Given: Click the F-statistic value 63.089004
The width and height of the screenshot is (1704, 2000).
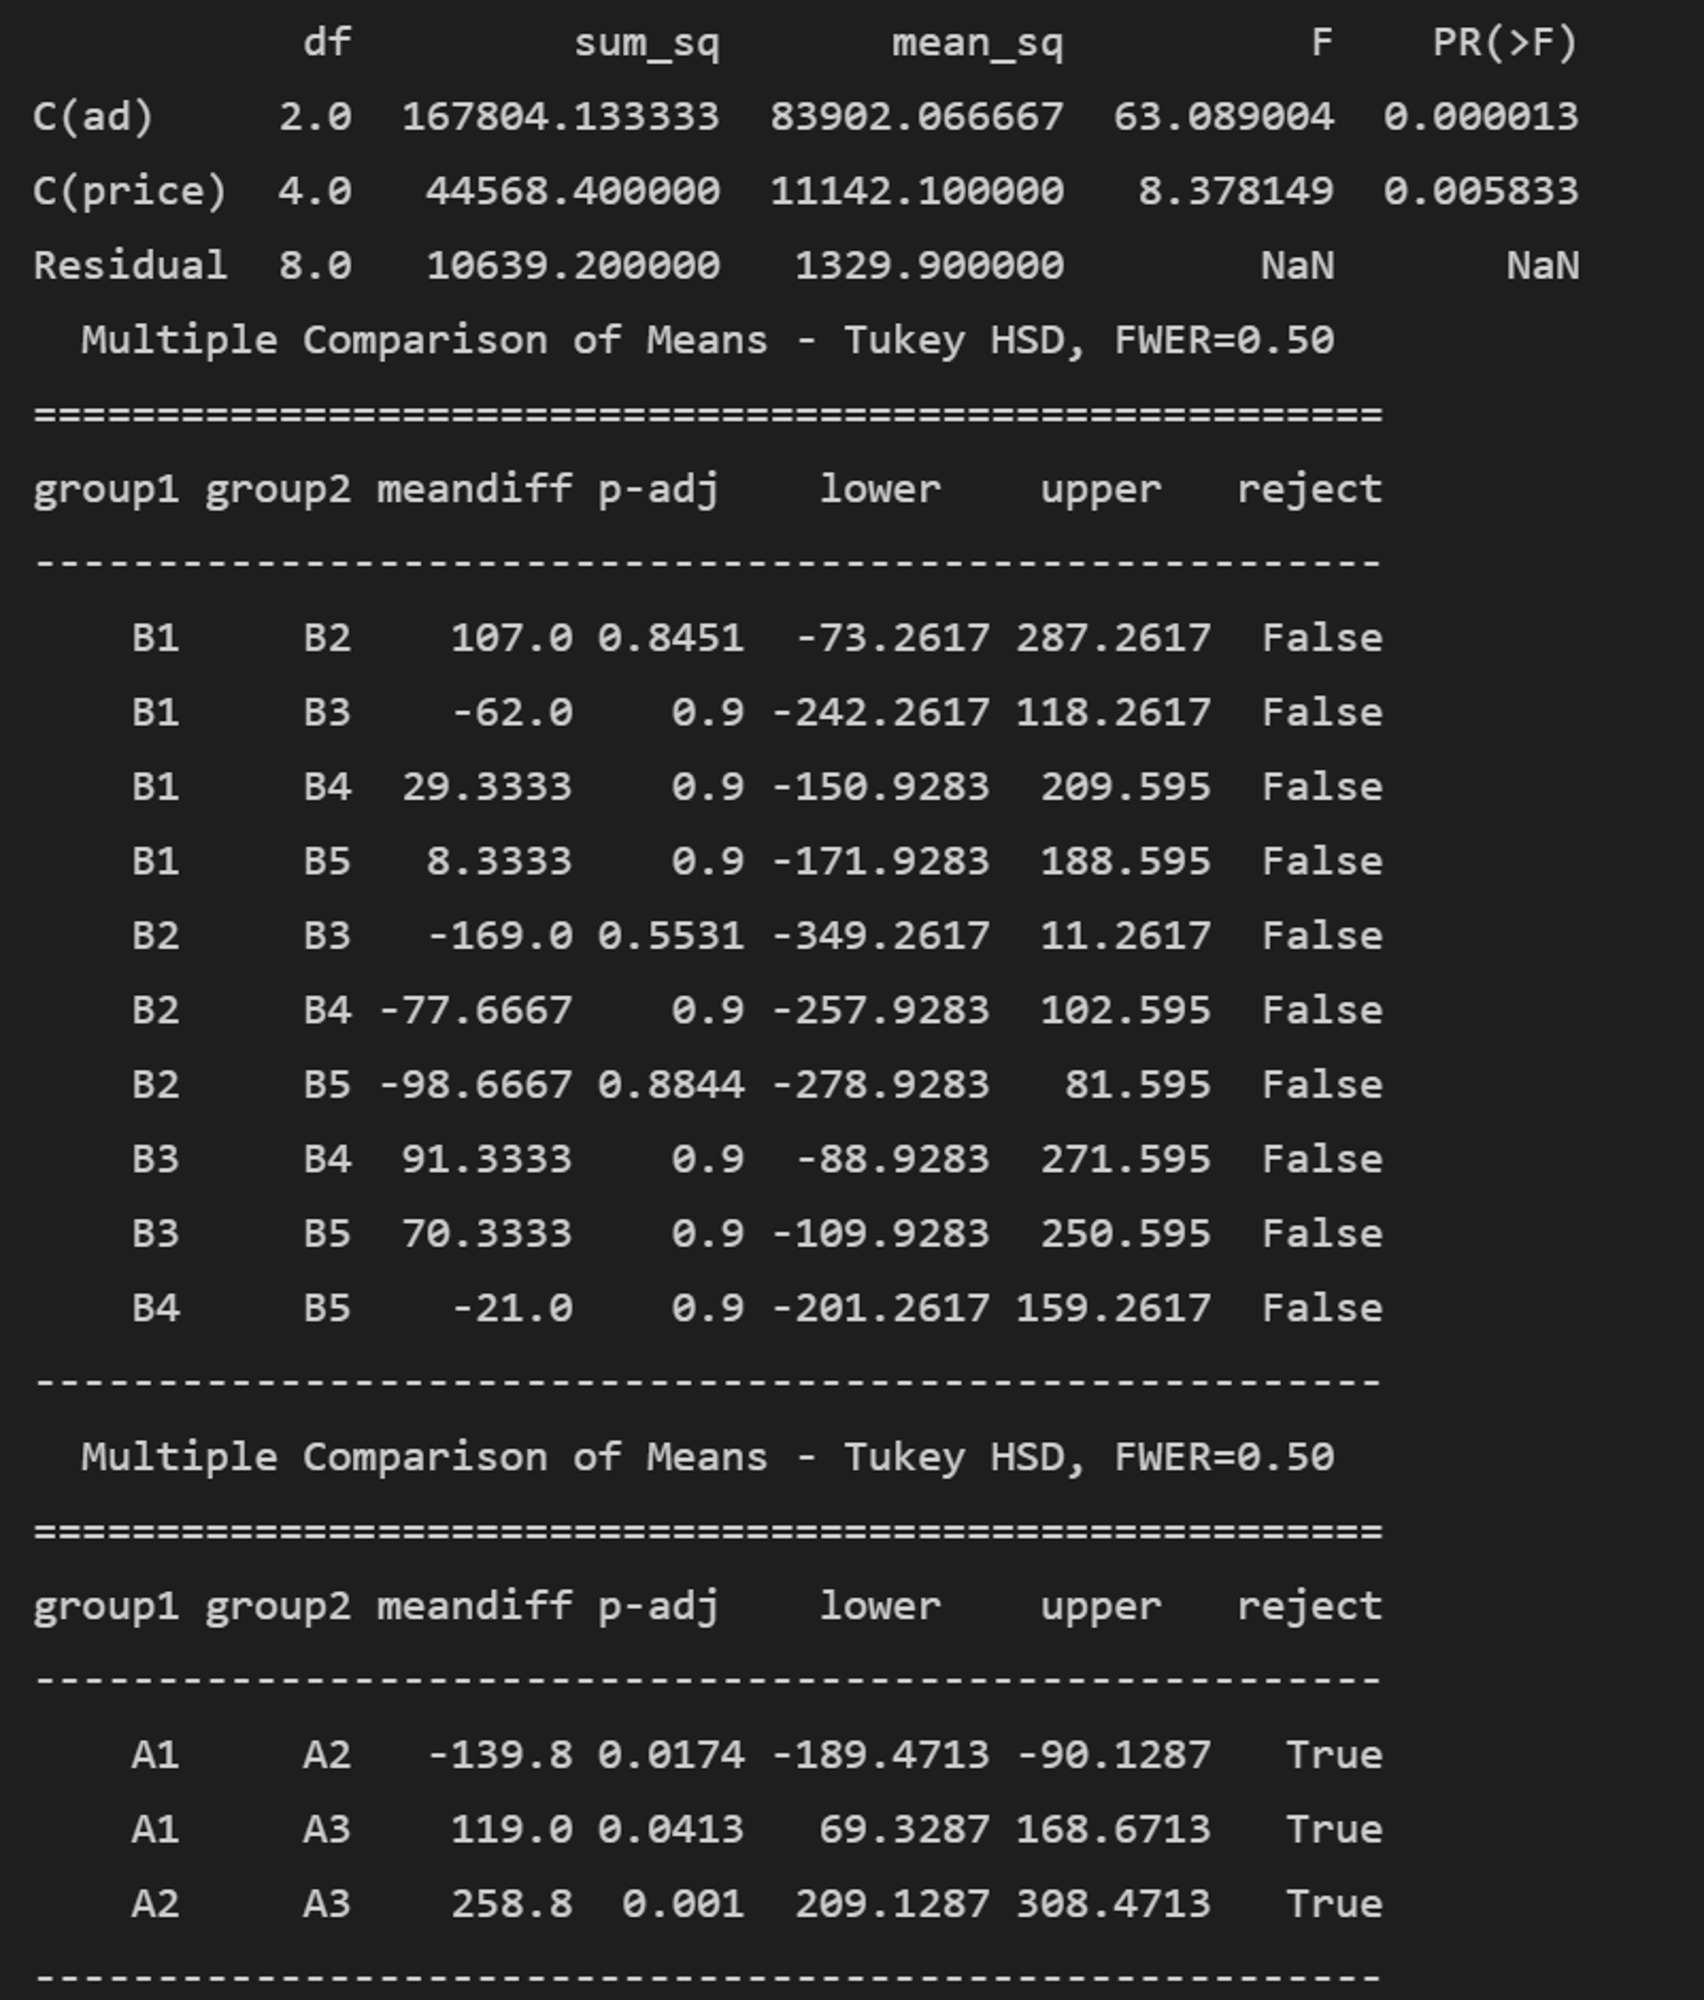Looking at the screenshot, I should [x=1223, y=117].
